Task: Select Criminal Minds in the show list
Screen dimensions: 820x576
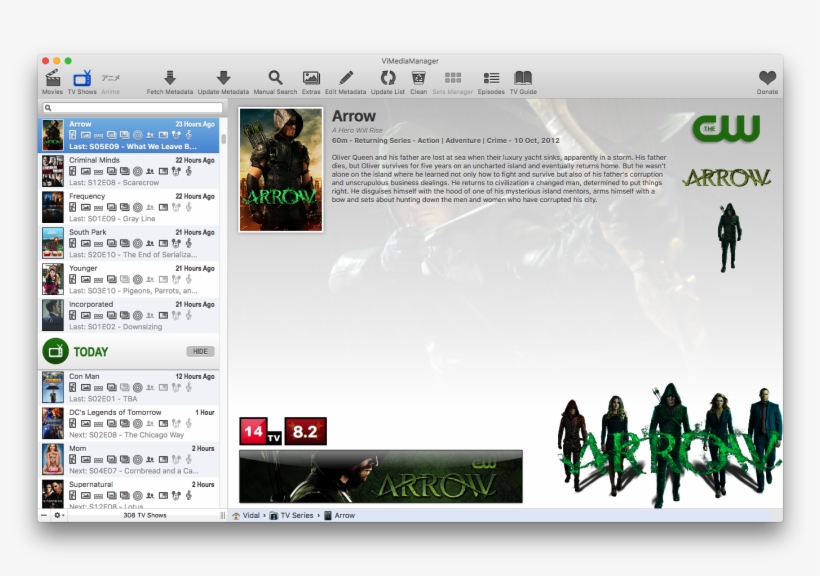Action: [130, 171]
